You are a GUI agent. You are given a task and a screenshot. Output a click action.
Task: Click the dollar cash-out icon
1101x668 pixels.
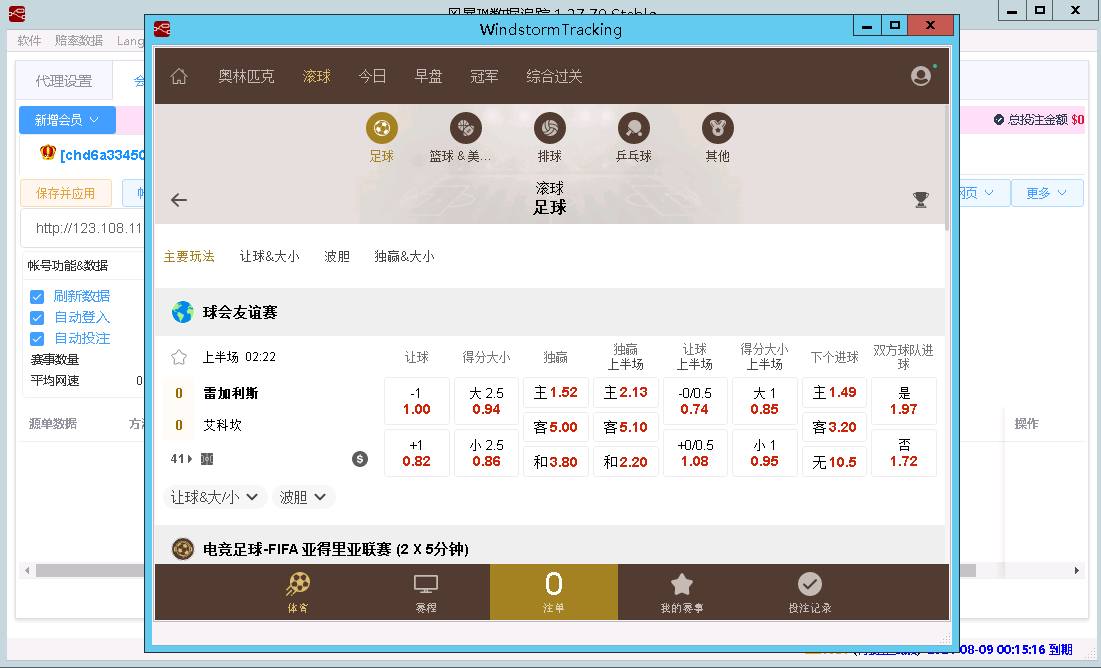pos(360,459)
